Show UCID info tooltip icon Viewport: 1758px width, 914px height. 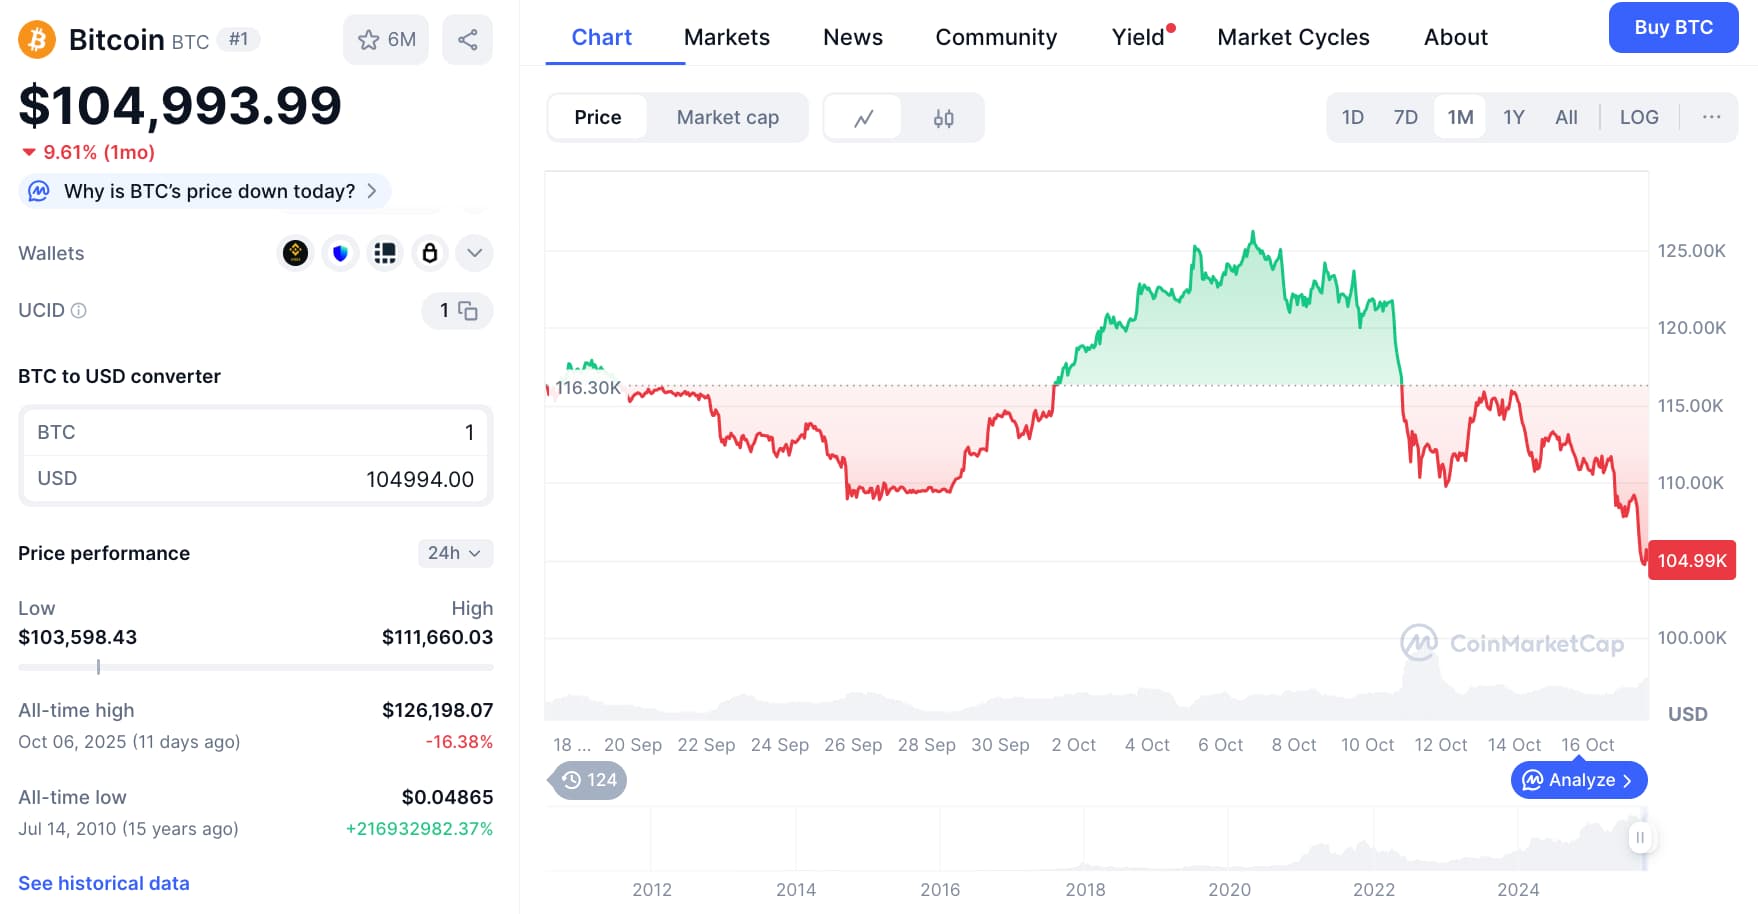coord(79,310)
